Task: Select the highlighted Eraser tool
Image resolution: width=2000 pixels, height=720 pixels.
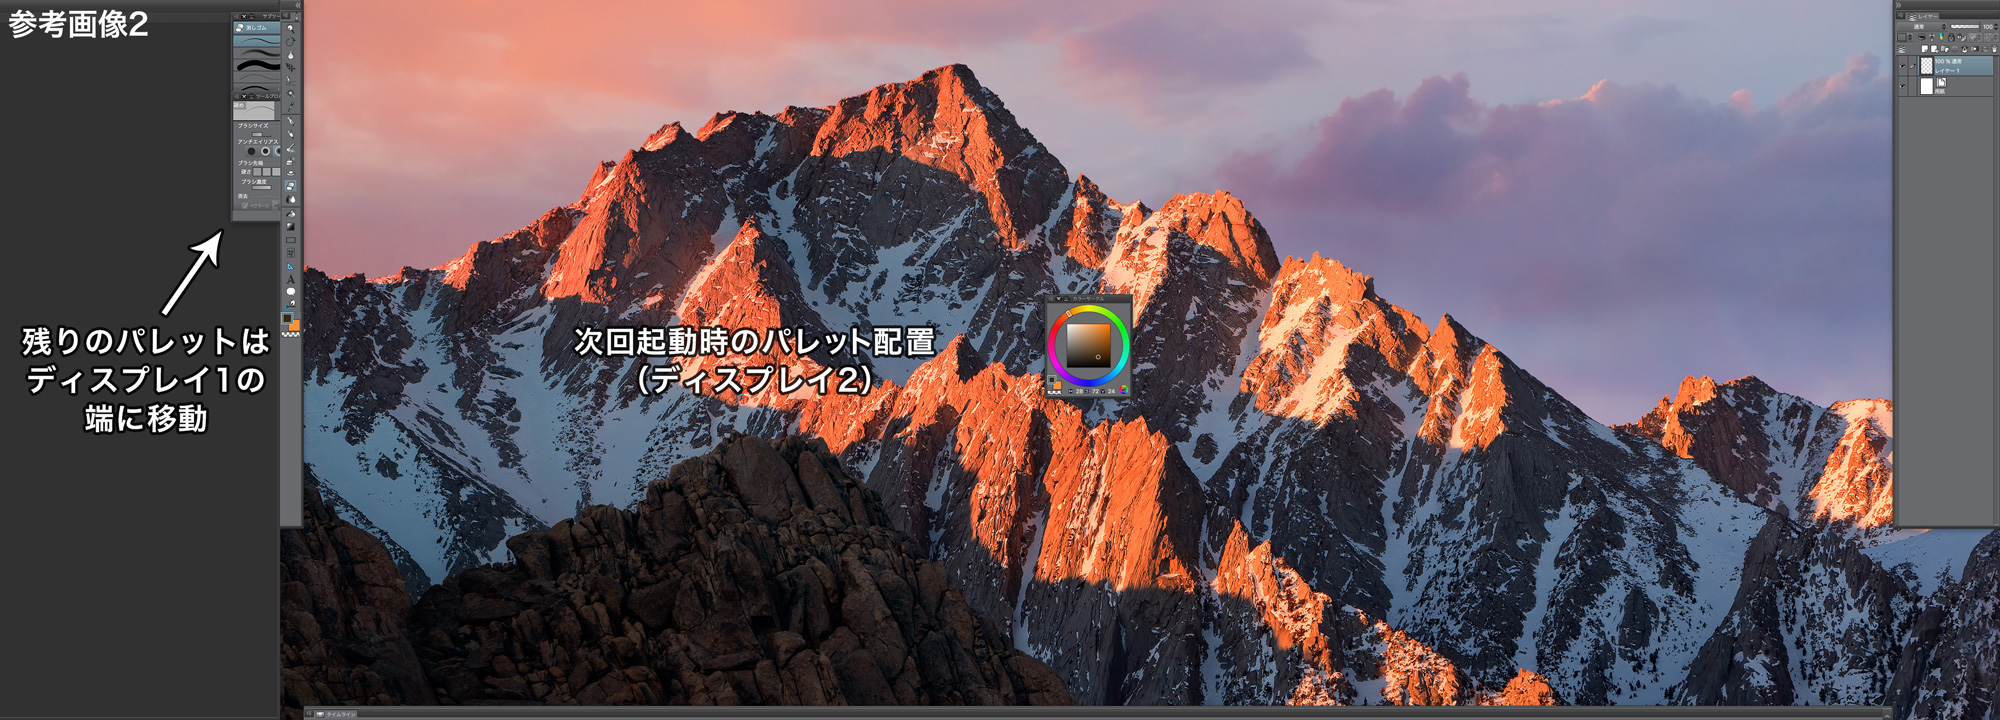Action: [x=291, y=186]
